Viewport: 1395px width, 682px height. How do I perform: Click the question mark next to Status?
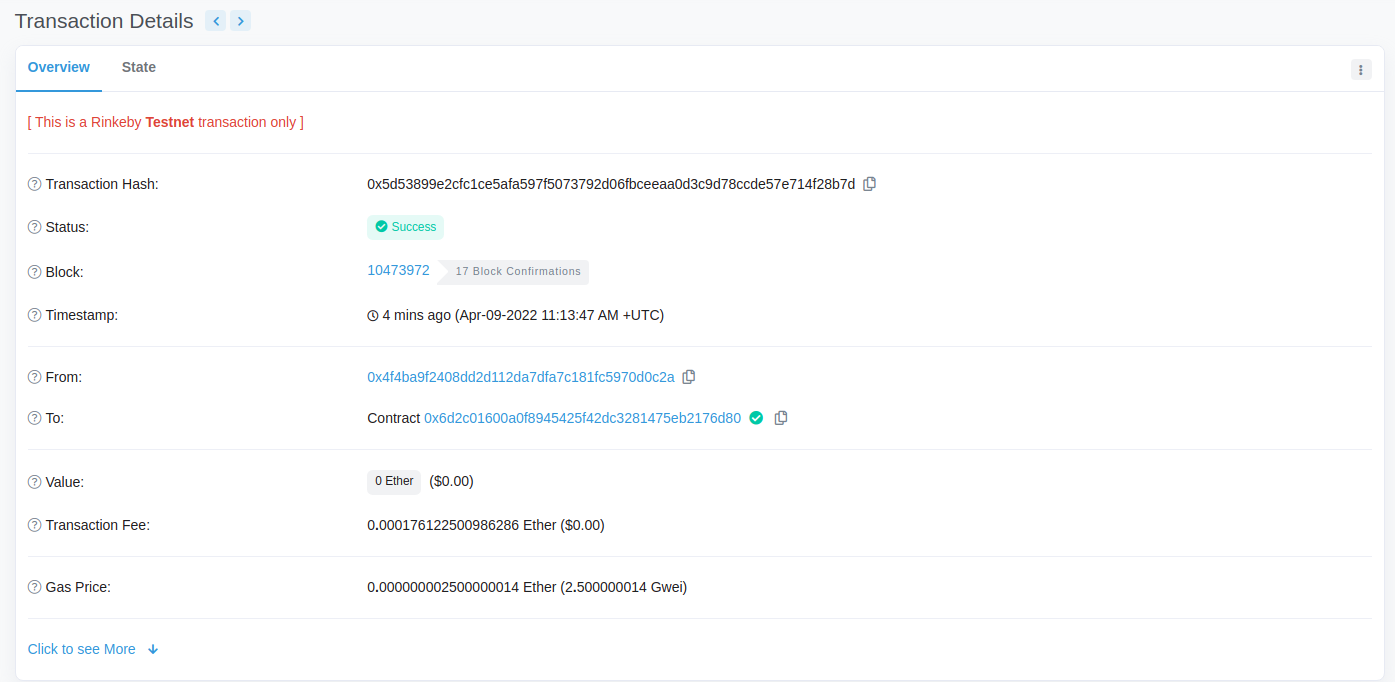[33, 227]
